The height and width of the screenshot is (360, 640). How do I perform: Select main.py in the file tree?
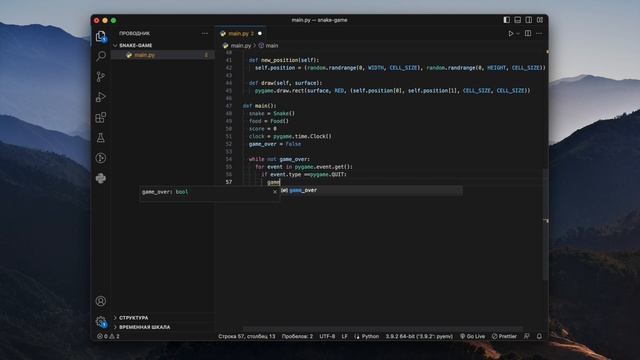click(x=162, y=55)
